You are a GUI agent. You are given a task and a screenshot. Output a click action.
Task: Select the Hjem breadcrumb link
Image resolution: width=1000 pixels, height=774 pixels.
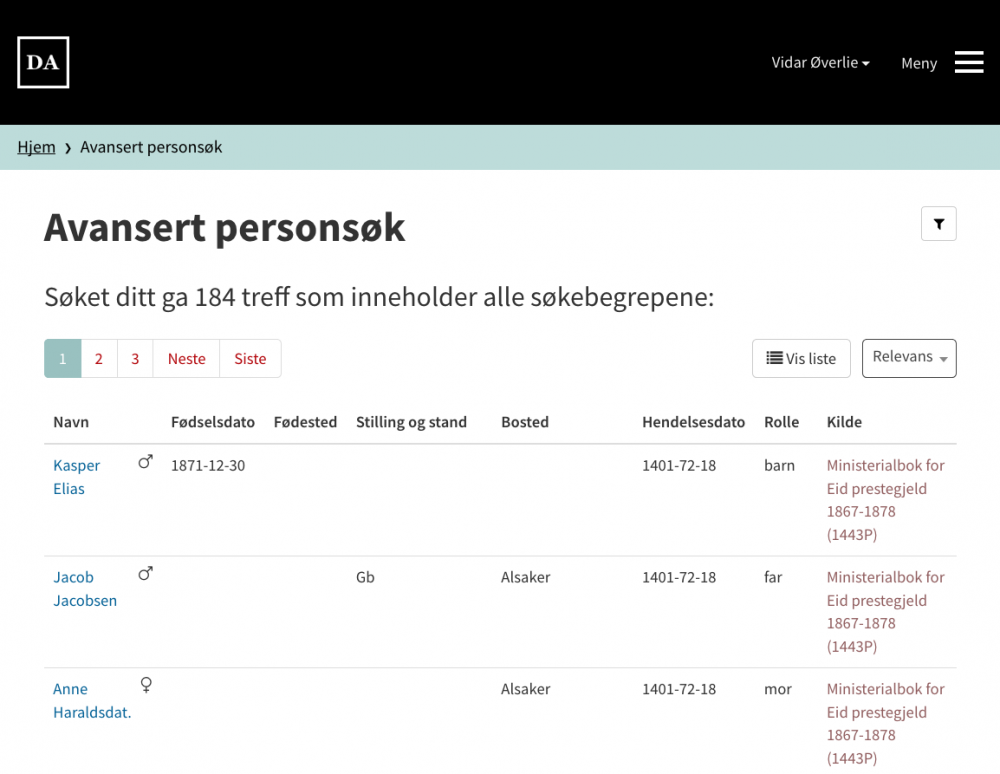click(36, 147)
